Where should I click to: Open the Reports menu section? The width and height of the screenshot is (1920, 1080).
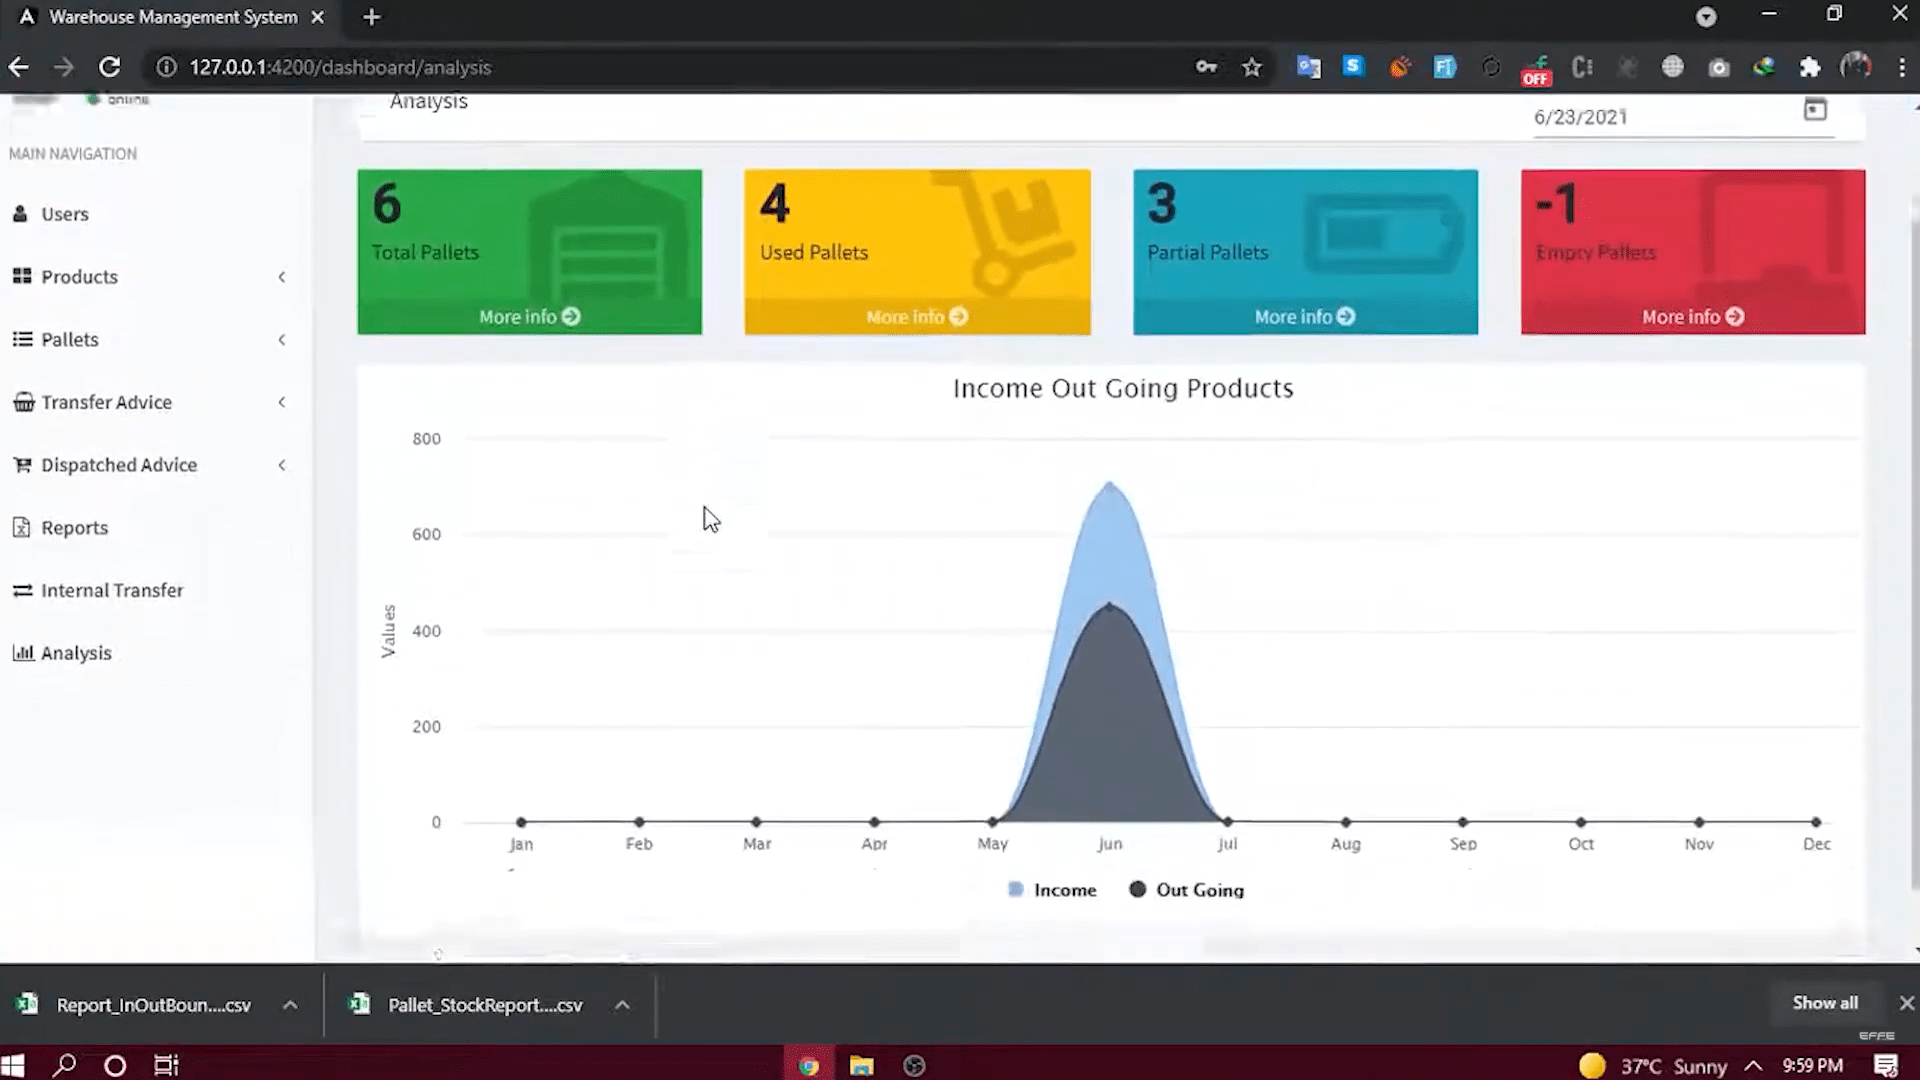pos(74,527)
